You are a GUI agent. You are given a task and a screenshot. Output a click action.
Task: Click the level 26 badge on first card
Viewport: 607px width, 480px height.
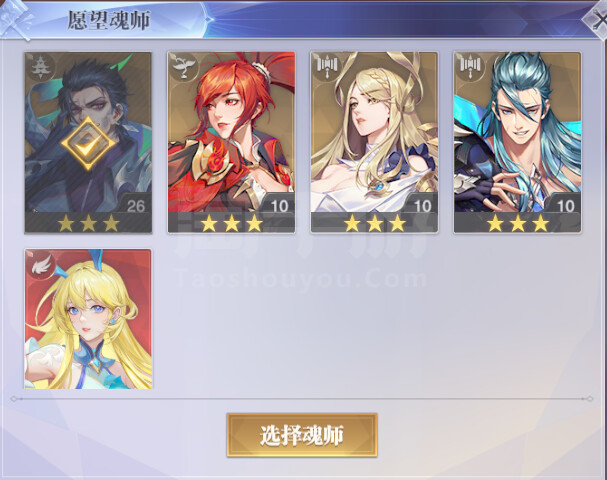point(135,206)
